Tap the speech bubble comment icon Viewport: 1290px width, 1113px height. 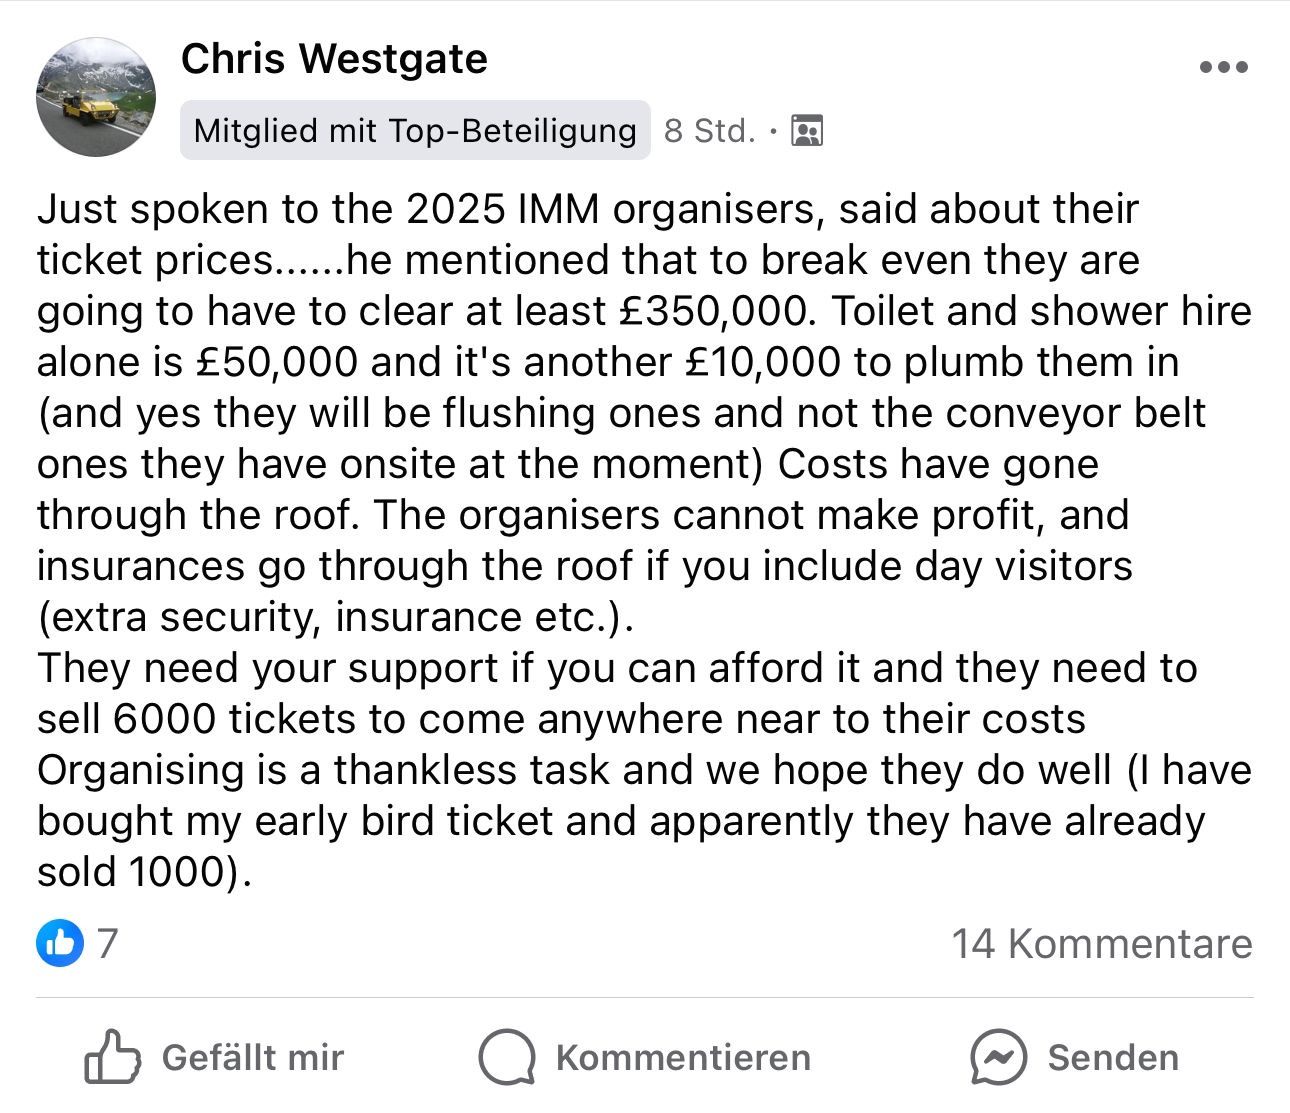coord(507,1057)
